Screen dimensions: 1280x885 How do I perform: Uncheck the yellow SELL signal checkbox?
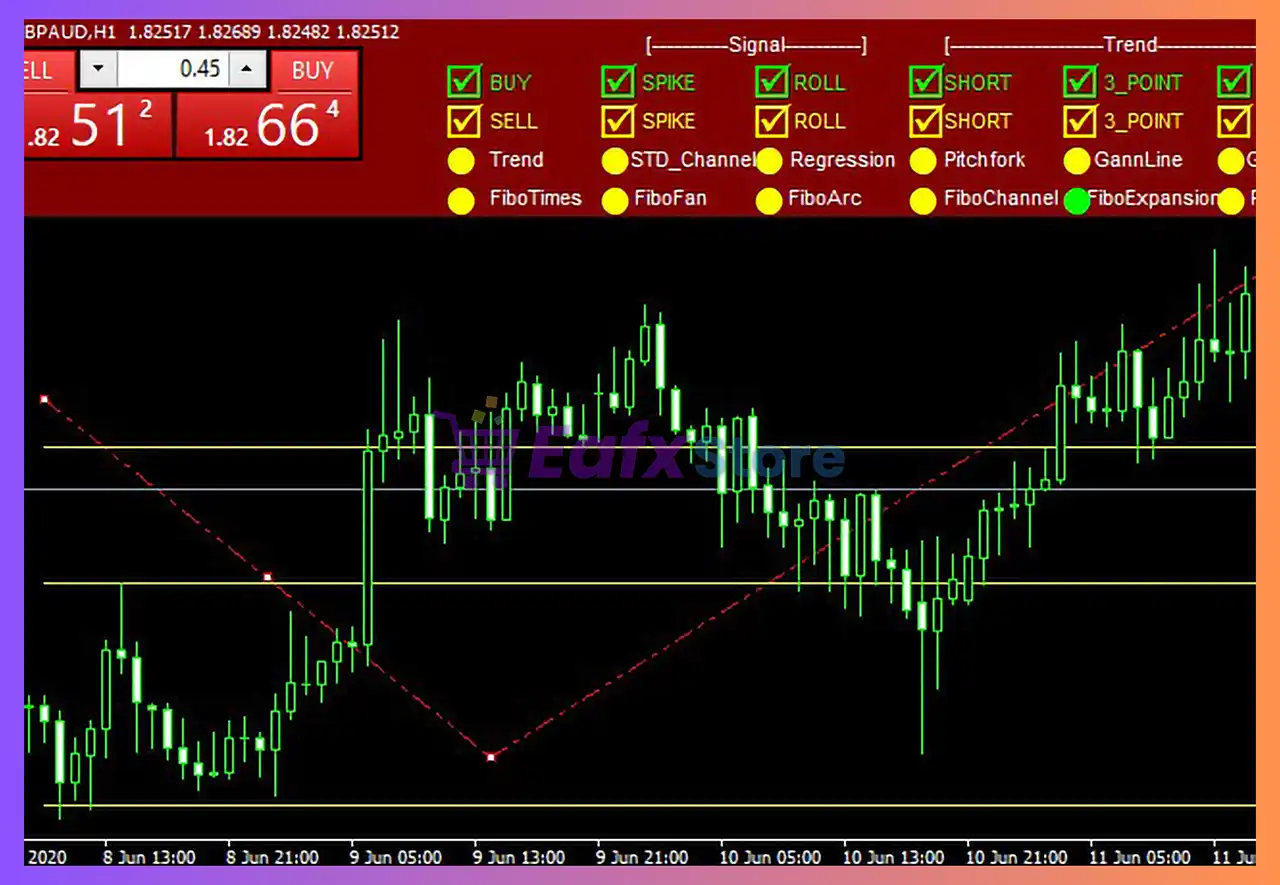(465, 121)
